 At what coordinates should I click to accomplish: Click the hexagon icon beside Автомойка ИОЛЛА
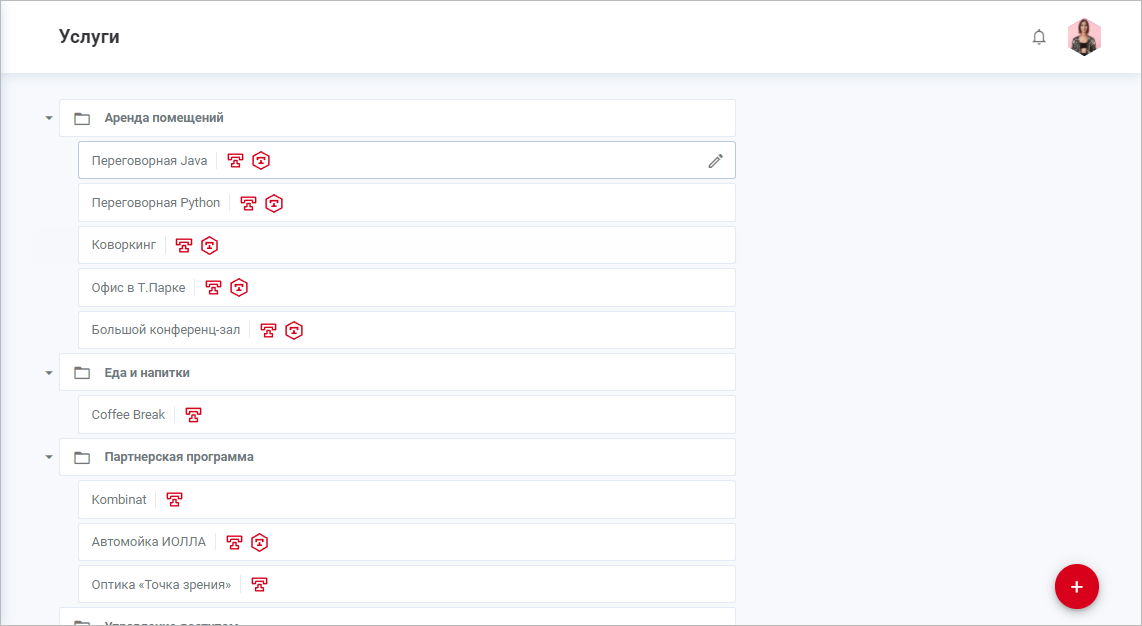coord(260,543)
